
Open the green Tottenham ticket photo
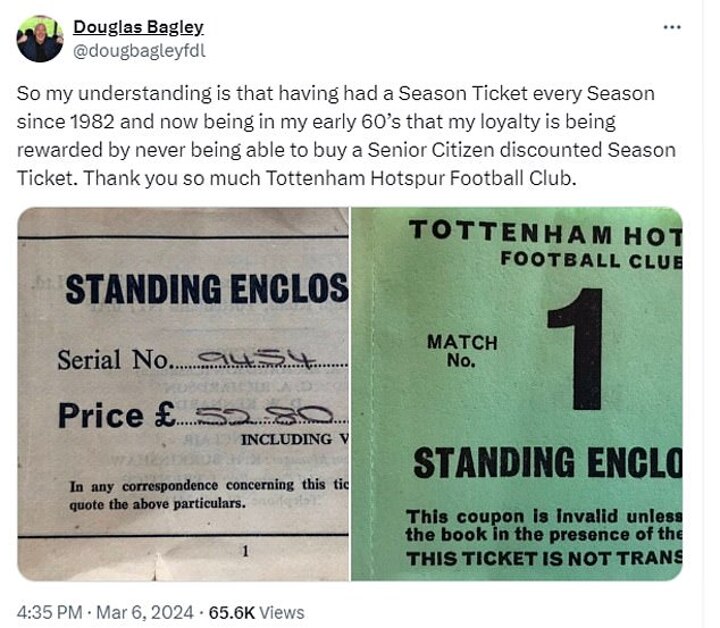click(517, 393)
